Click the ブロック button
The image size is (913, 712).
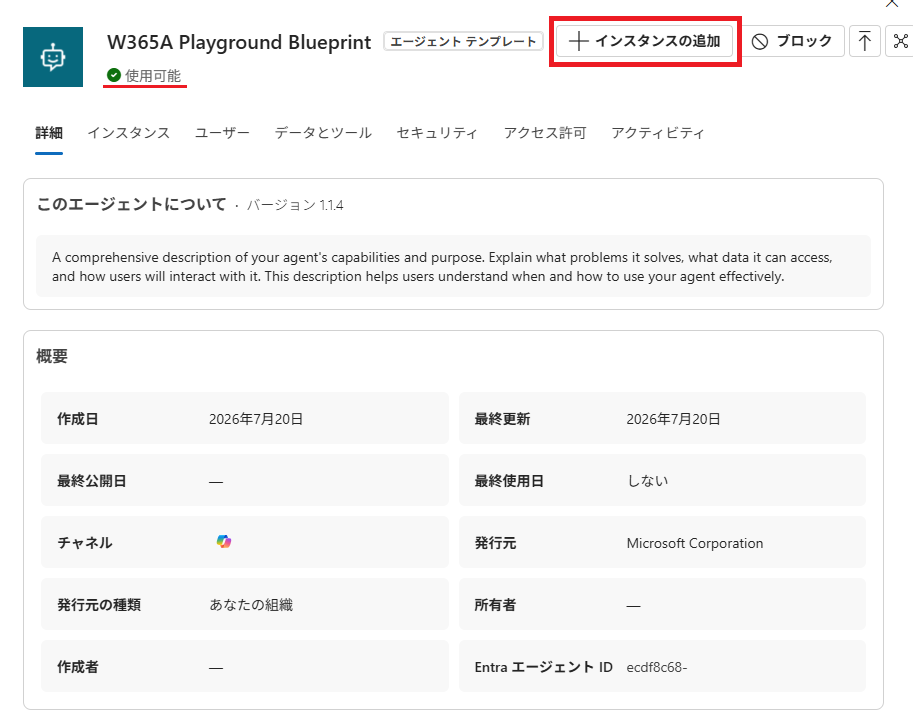pos(793,41)
